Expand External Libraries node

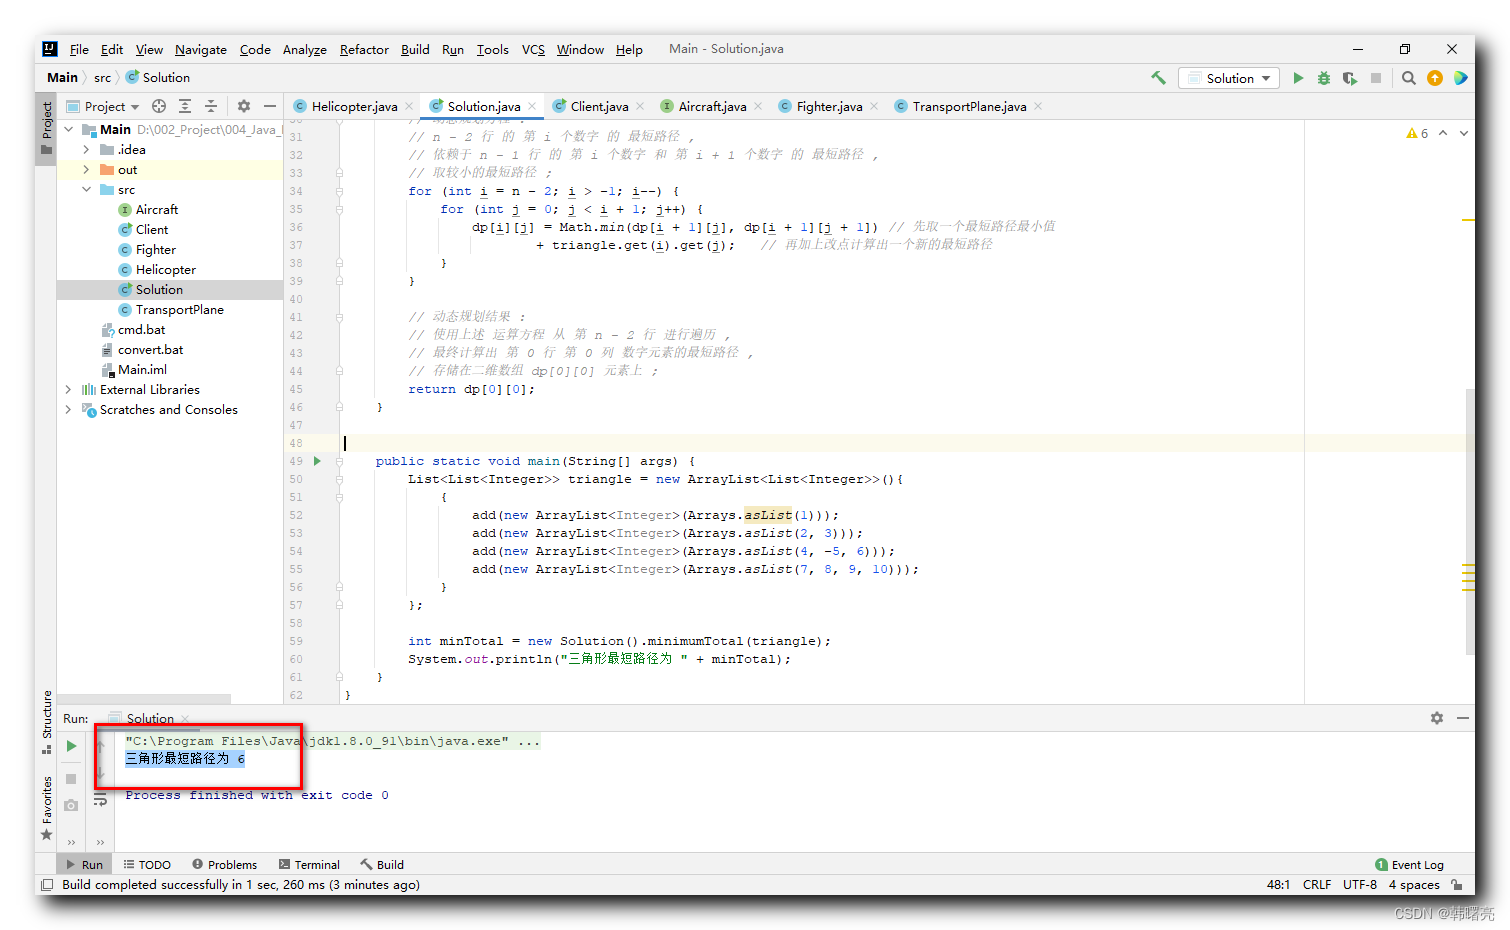click(x=68, y=390)
